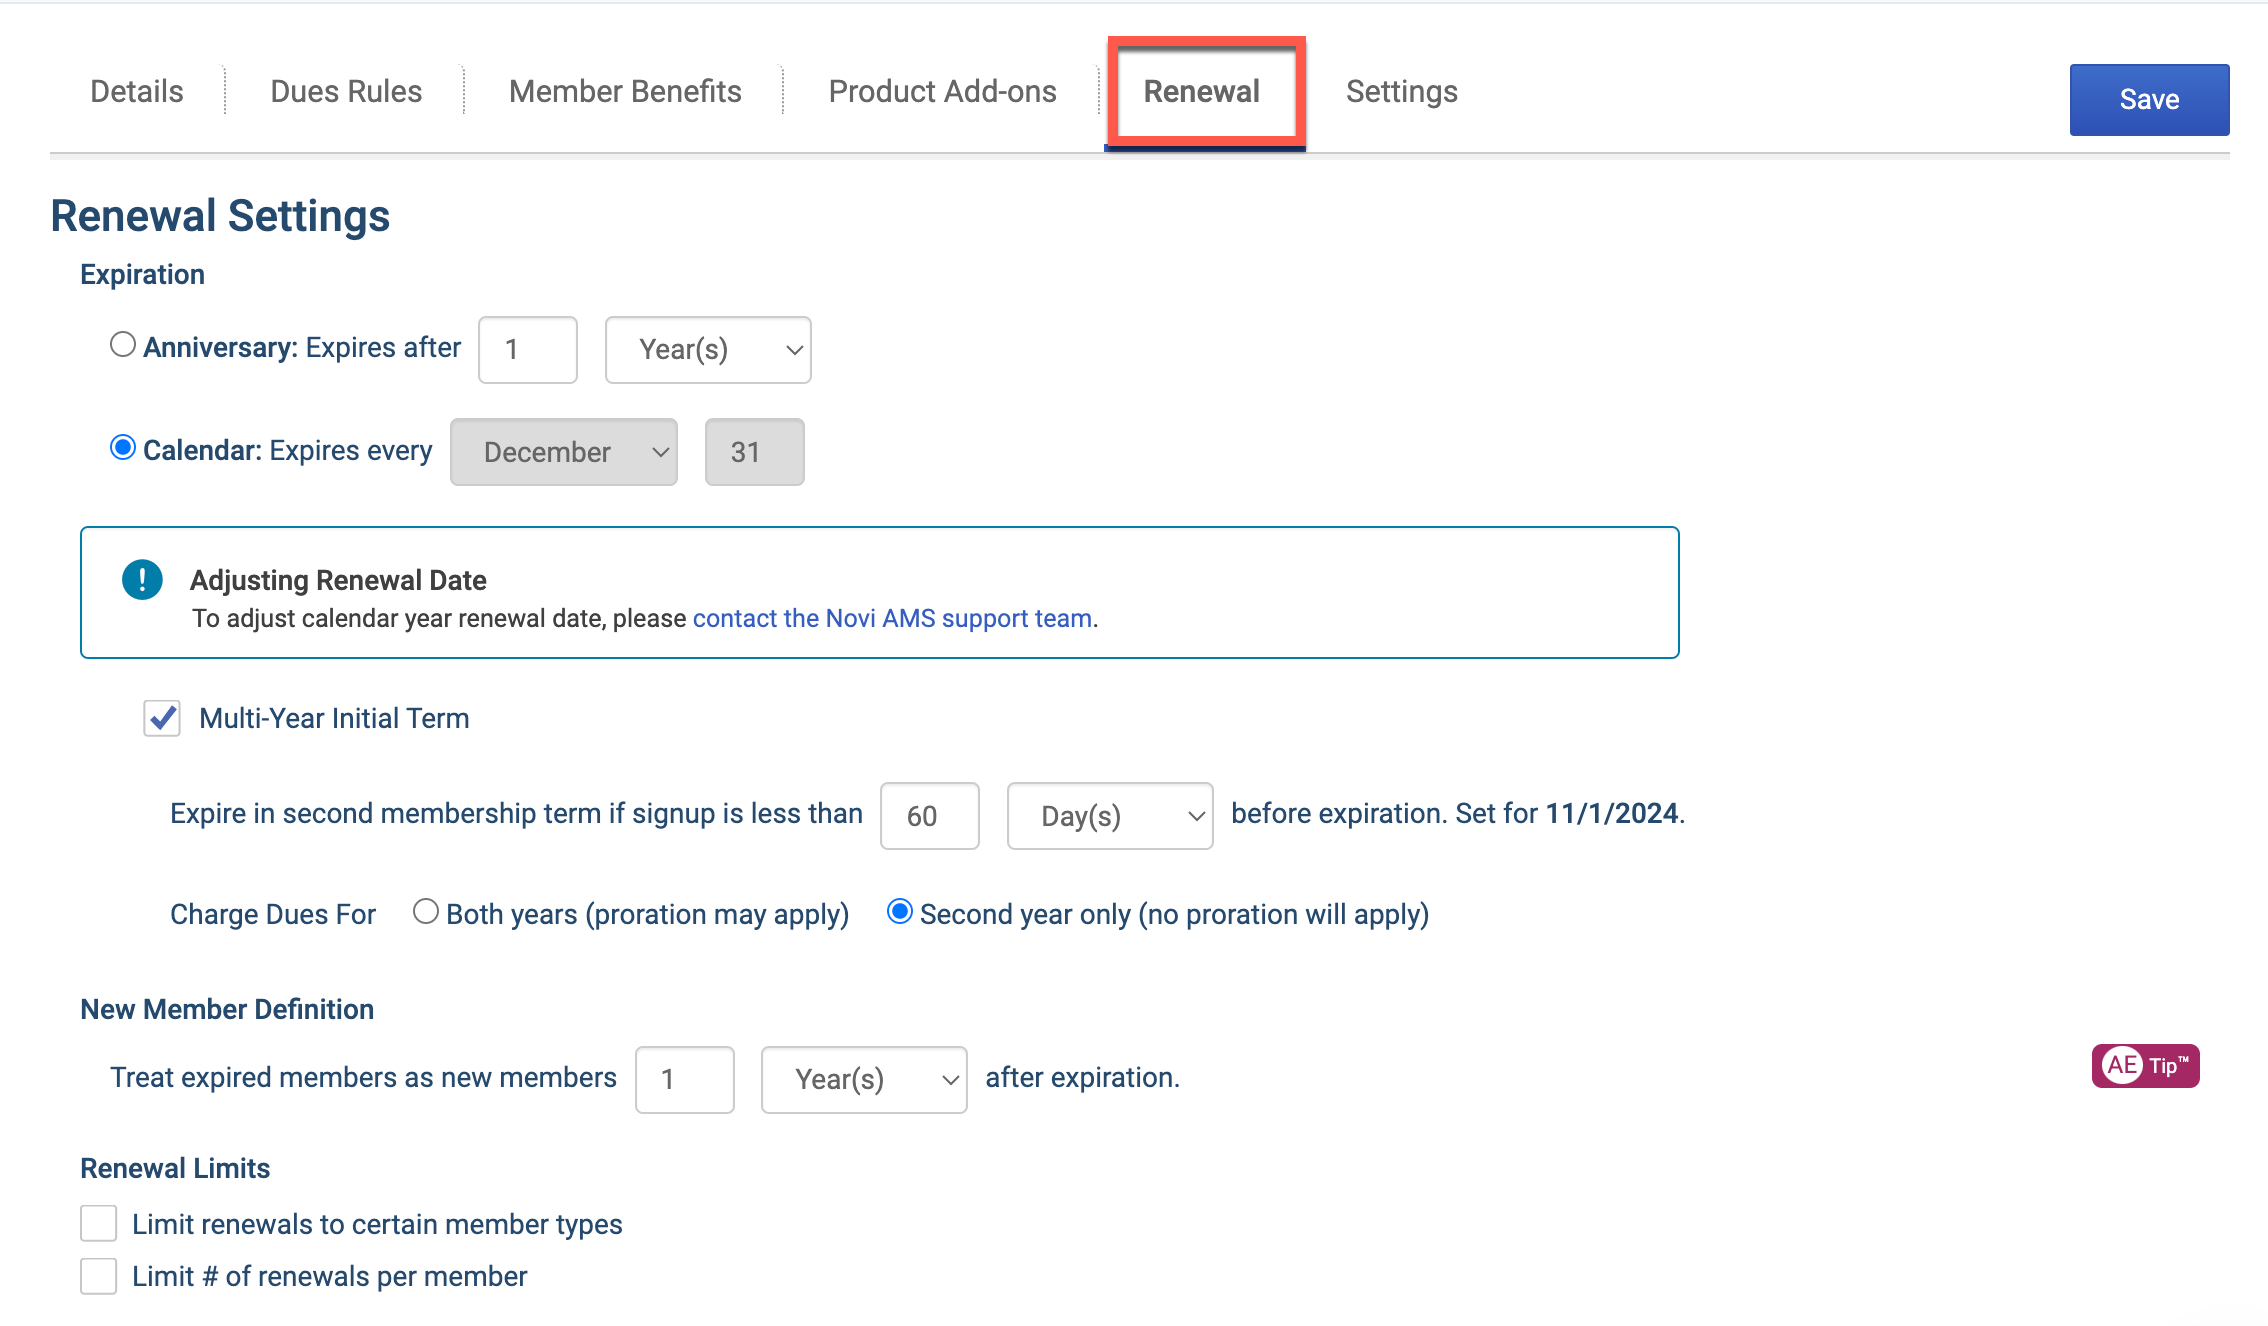
Task: Open the December month dropdown
Action: [x=564, y=452]
